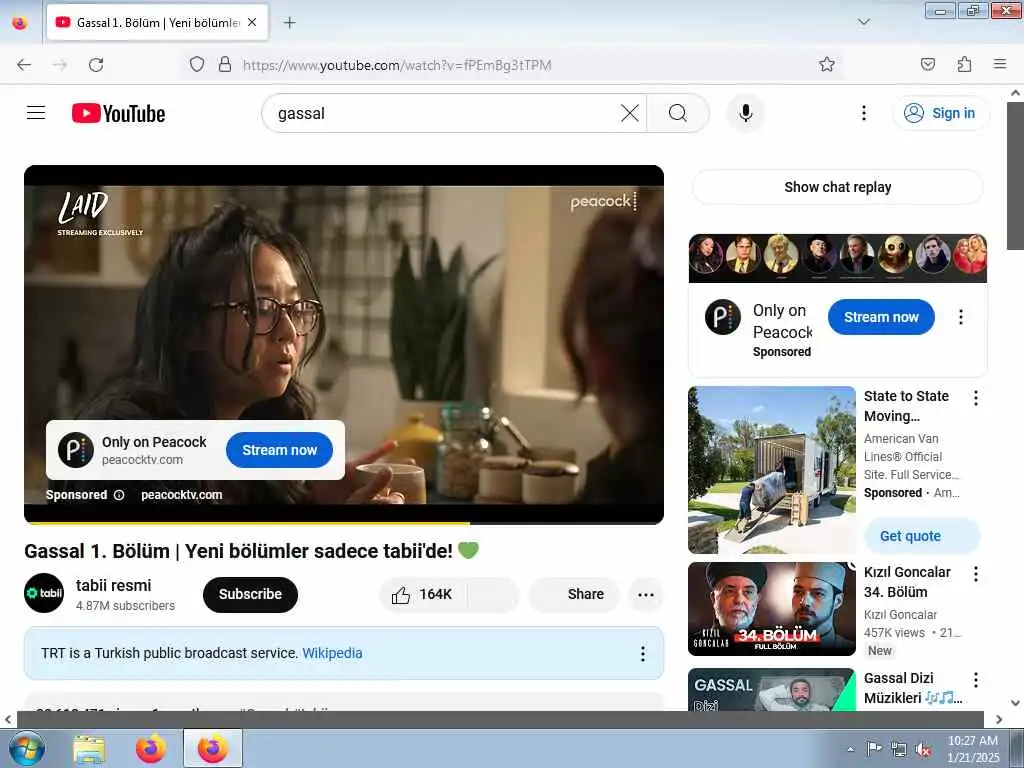Open options for State to State Moving ad
The width and height of the screenshot is (1024, 768).
click(x=976, y=398)
